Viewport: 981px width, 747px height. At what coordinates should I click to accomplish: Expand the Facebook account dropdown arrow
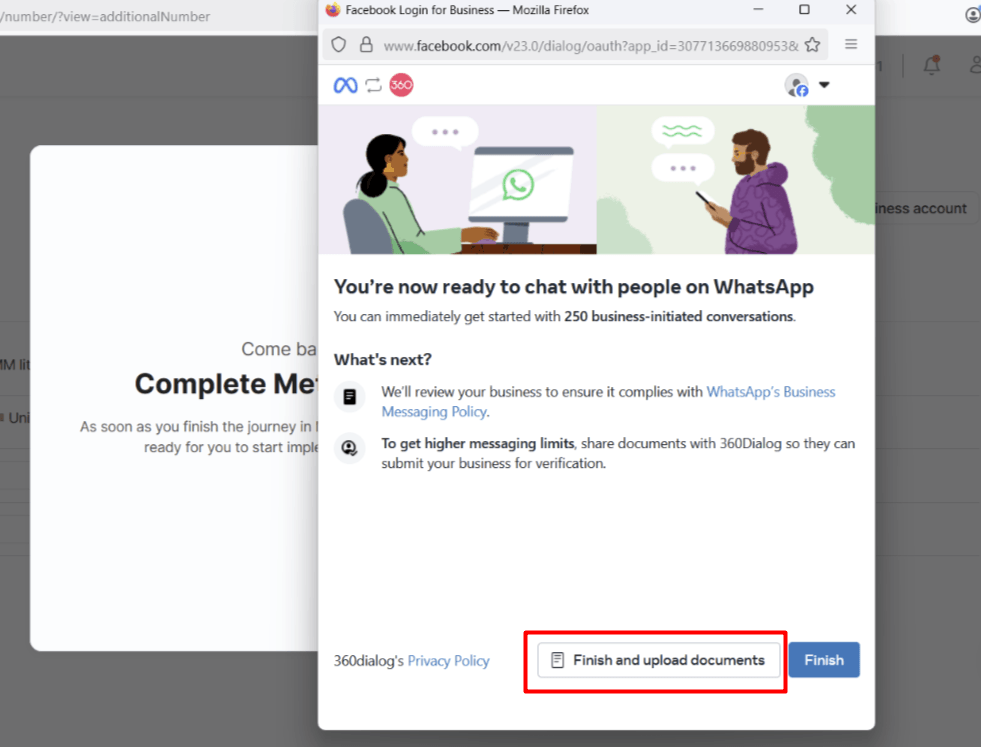pyautogui.click(x=824, y=85)
